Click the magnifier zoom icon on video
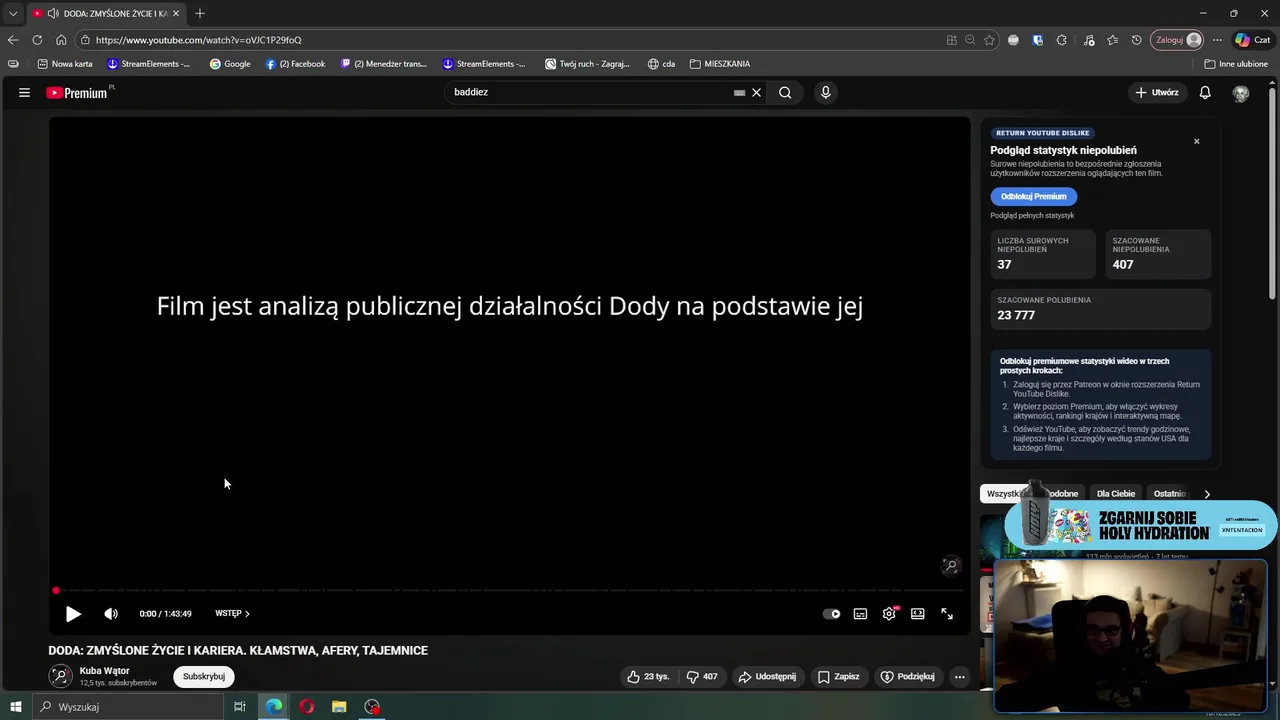Image resolution: width=1280 pixels, height=720 pixels. pos(951,566)
